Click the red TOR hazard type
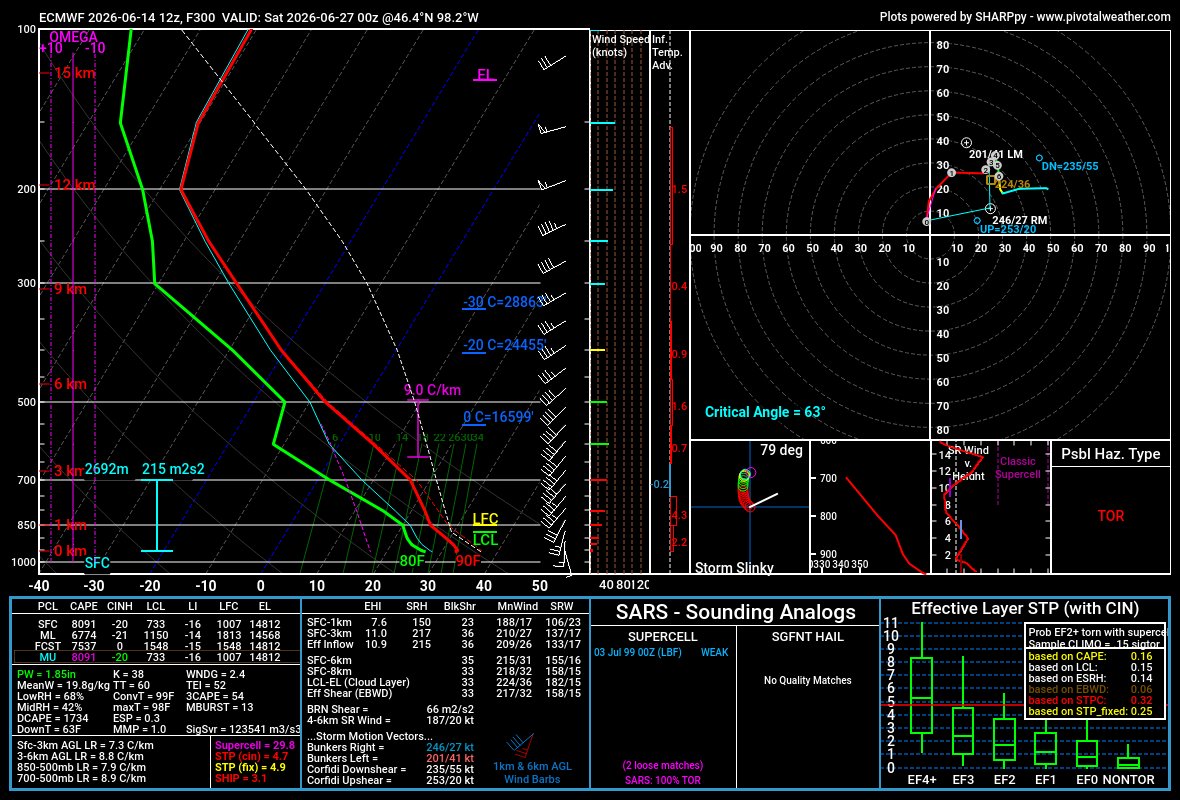The height and width of the screenshot is (800, 1180). pyautogui.click(x=1110, y=516)
